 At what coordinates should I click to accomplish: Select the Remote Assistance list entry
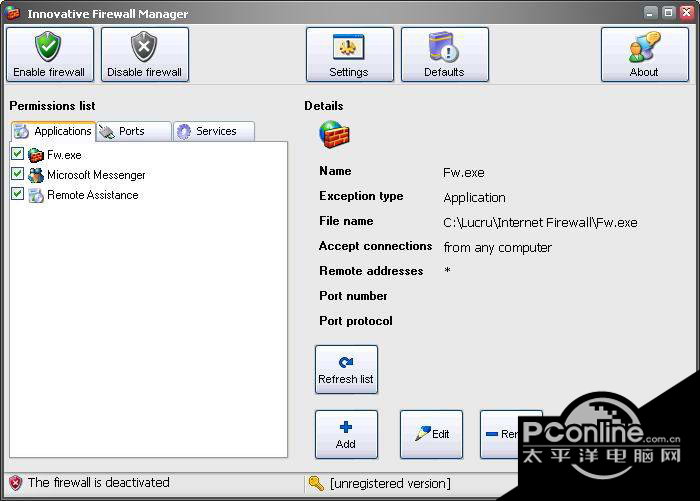[93, 195]
